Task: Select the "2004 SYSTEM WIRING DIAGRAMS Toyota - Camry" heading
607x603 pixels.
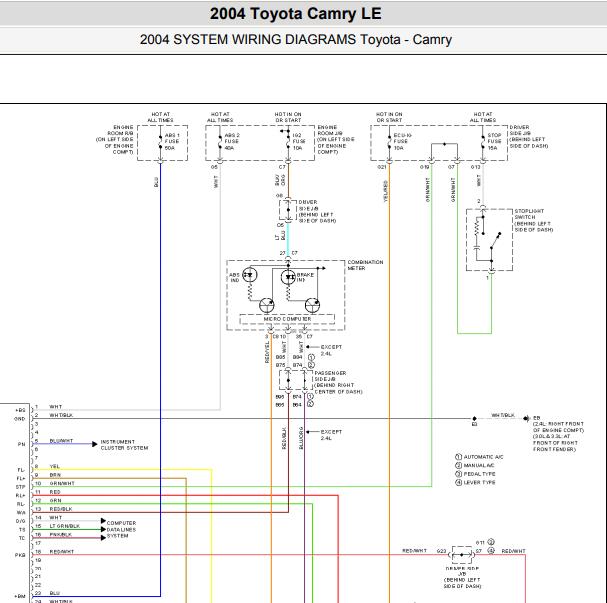Action: click(x=296, y=39)
